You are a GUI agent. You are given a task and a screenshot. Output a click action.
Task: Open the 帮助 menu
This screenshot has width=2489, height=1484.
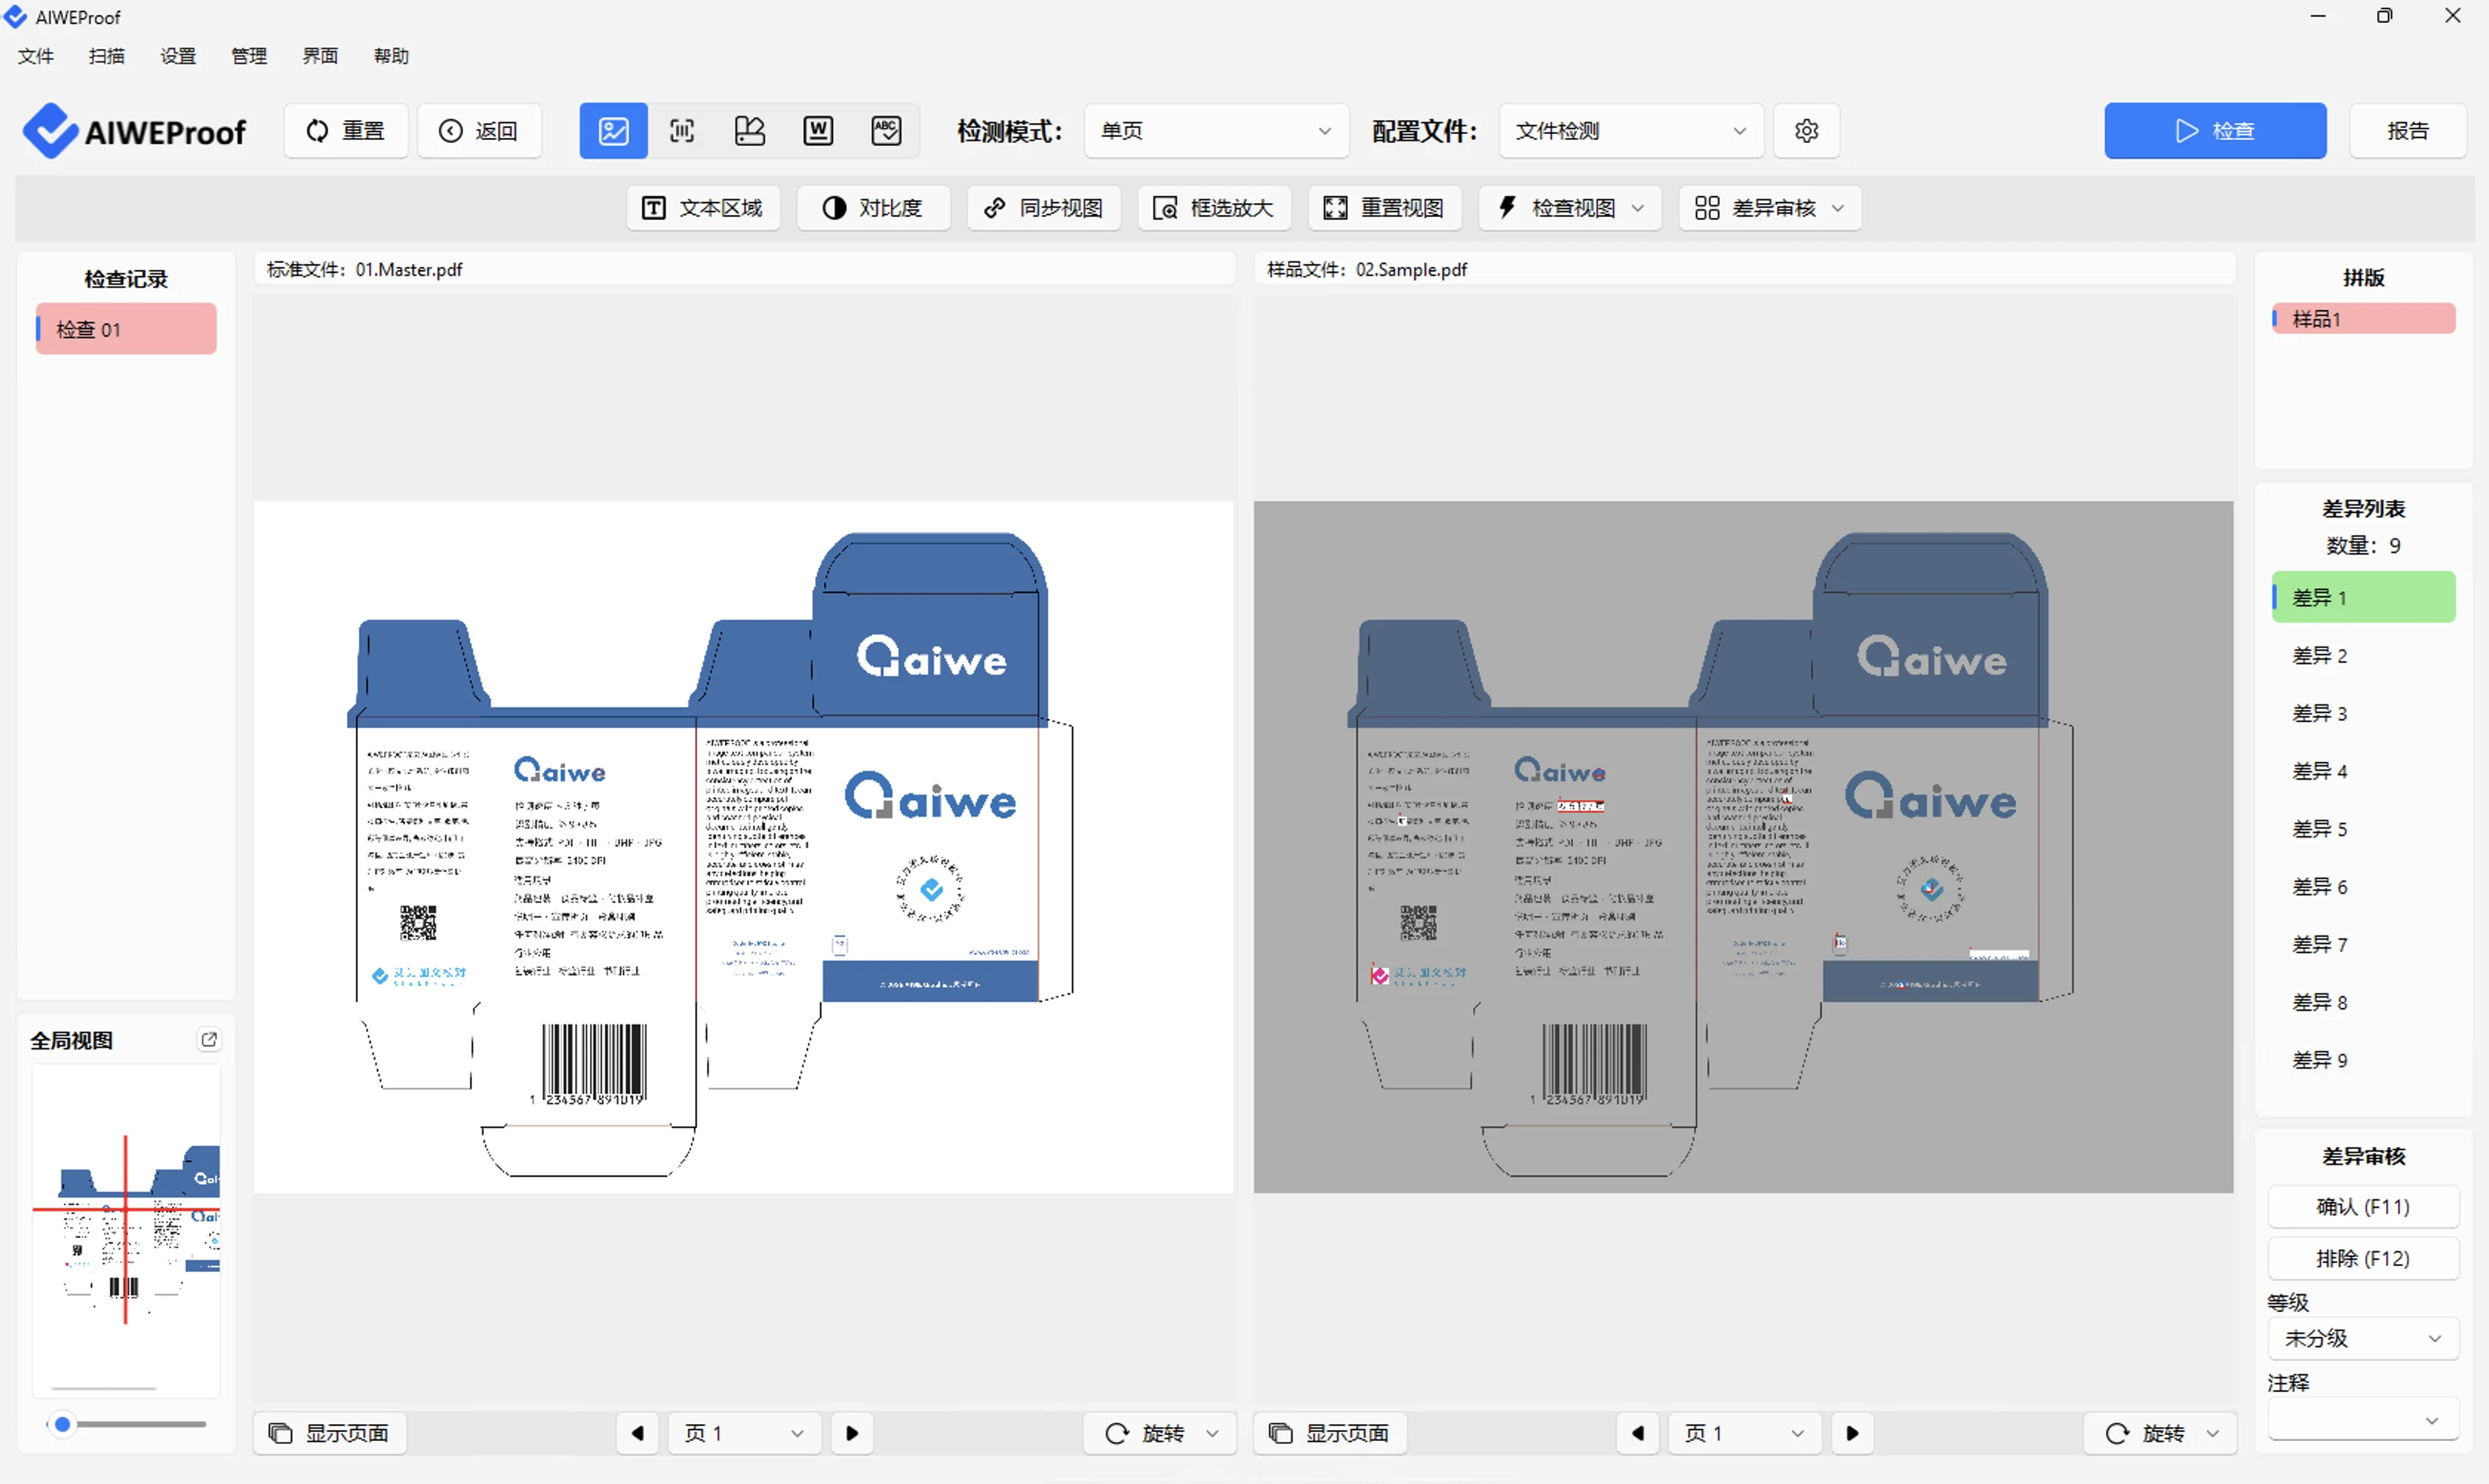point(391,56)
